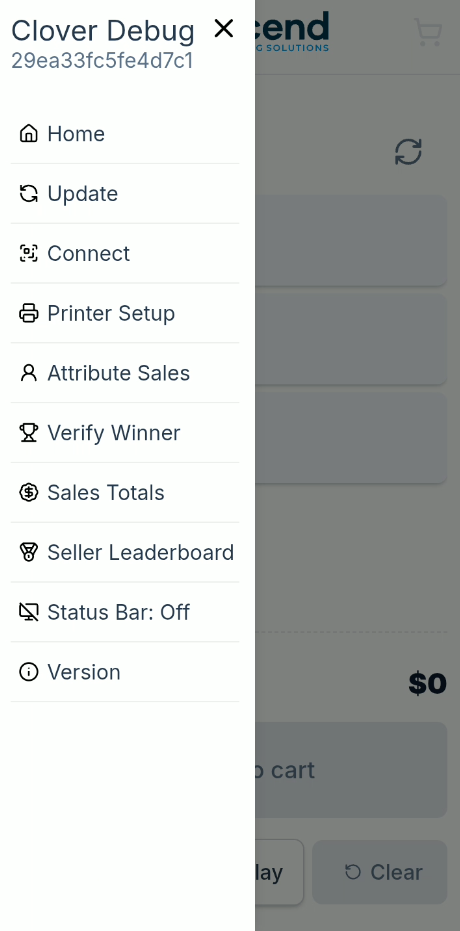Screen dimensions: 460x931
Task: Click the scan icon beside Connect
Action: (x=28, y=254)
